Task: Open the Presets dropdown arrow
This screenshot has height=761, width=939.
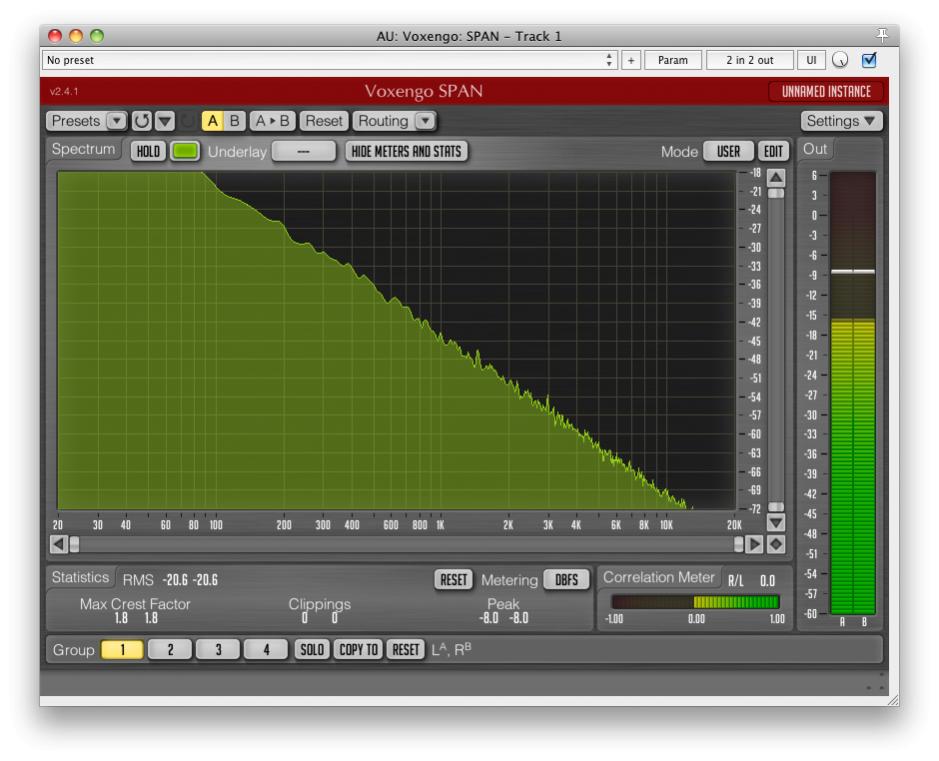Action: (x=116, y=121)
